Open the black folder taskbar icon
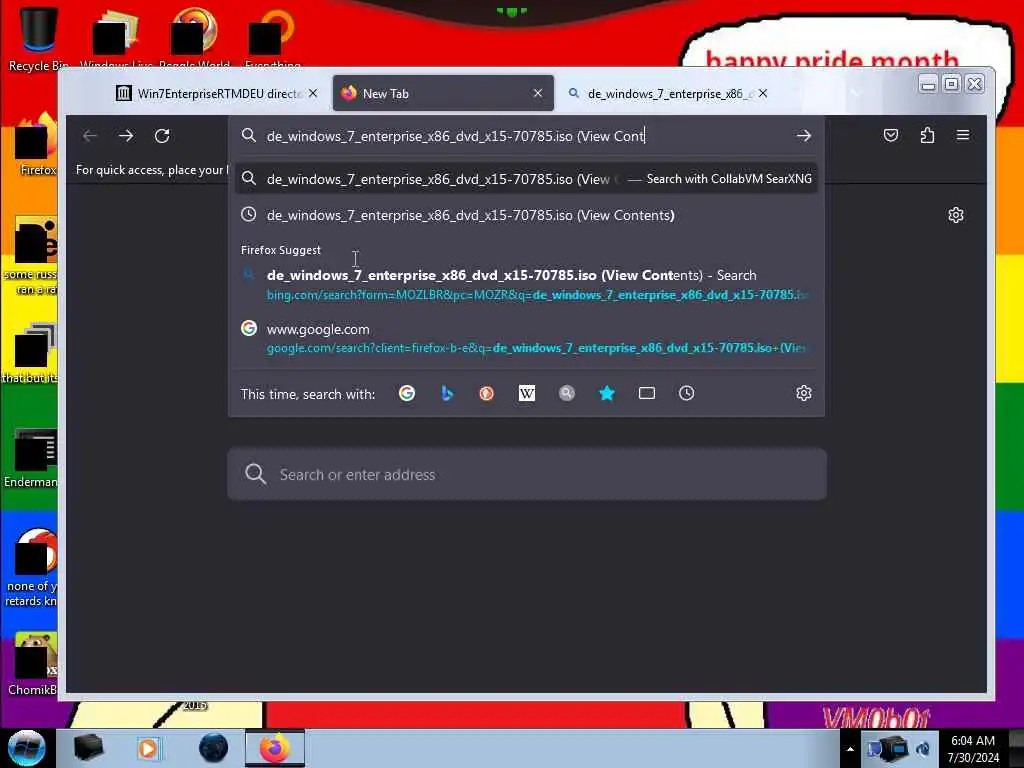1024x768 pixels. point(88,748)
